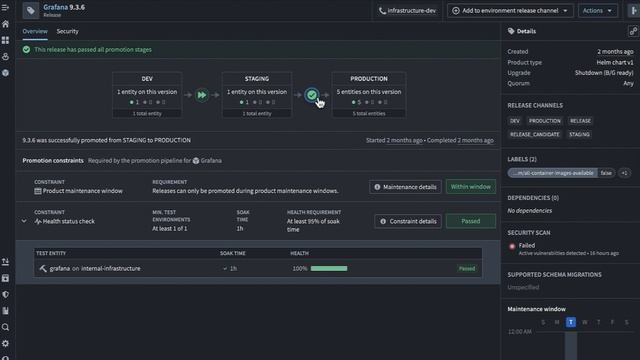Open the round emblem icon below the person icon

(5, 73)
